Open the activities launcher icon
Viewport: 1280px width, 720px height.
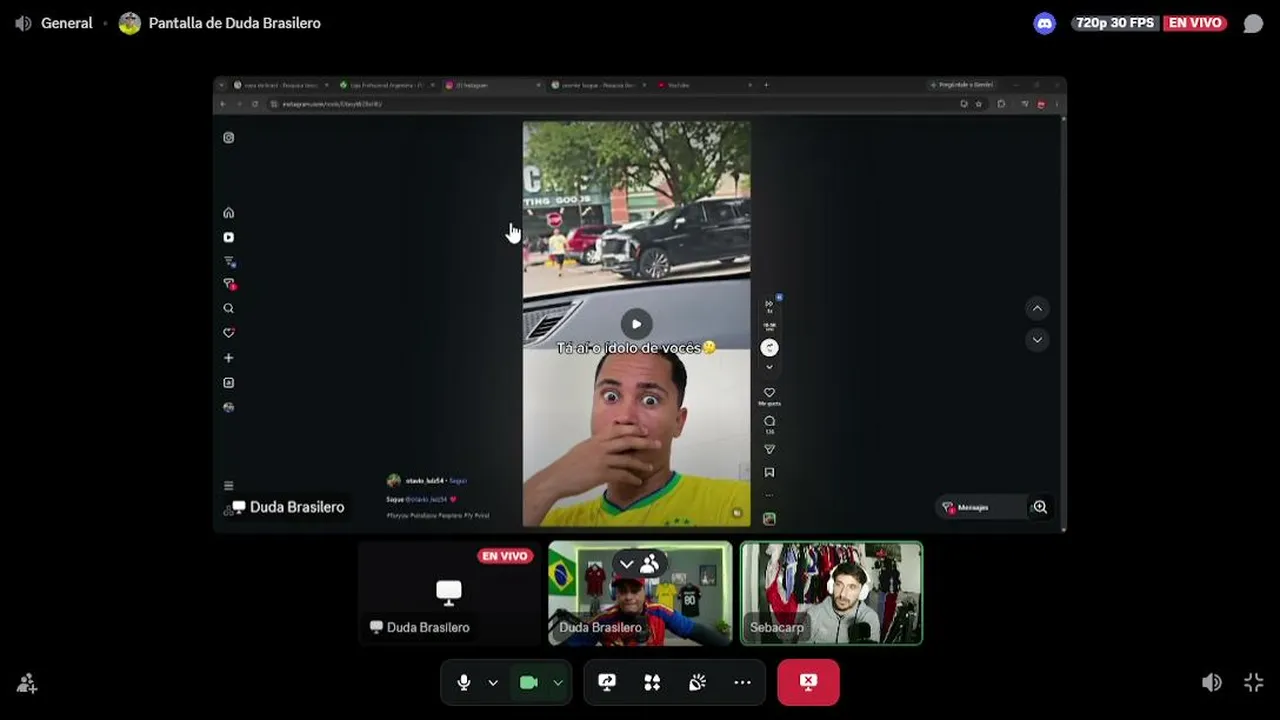(652, 682)
